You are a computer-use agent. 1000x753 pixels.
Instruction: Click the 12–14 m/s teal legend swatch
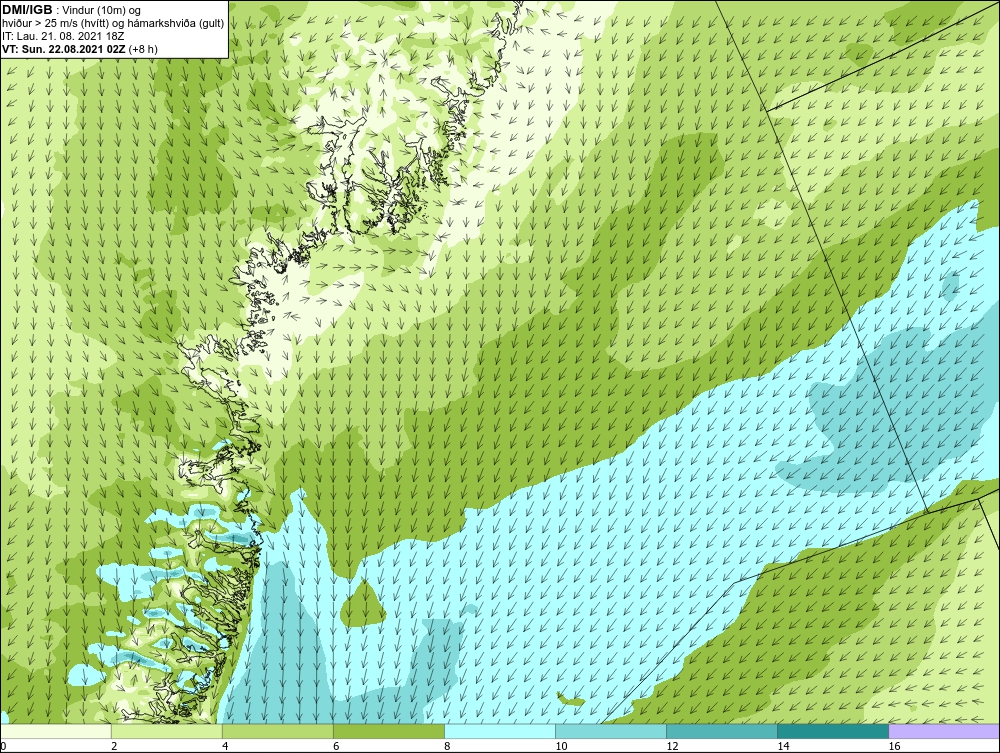(721, 731)
